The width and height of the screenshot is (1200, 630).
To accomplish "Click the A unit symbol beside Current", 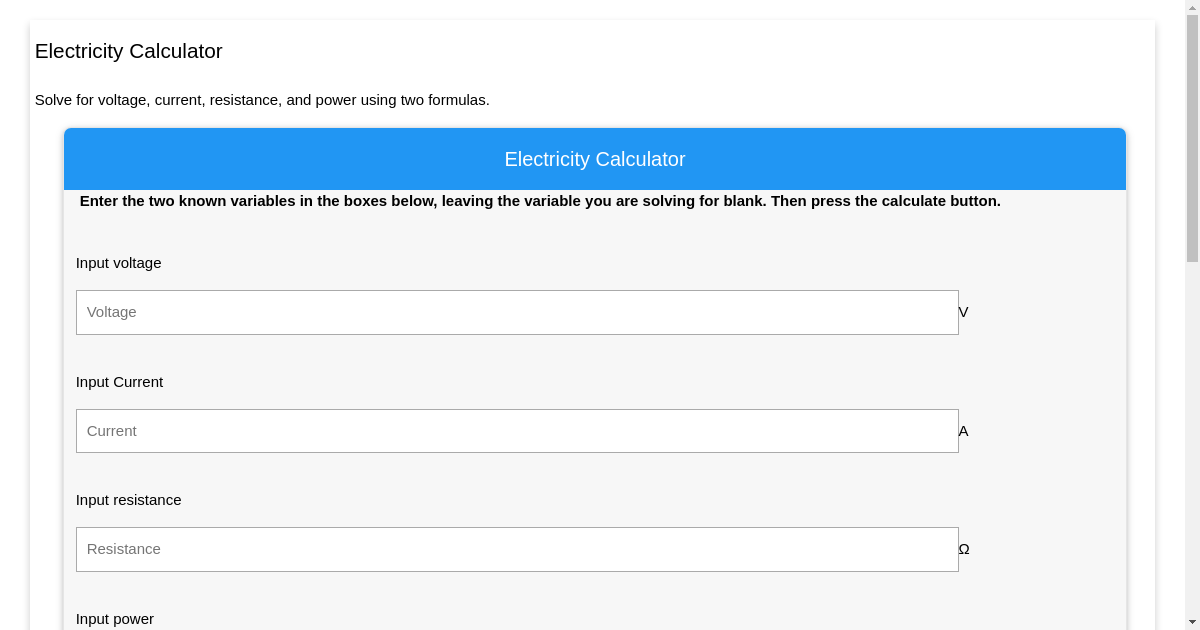I will pos(963,431).
